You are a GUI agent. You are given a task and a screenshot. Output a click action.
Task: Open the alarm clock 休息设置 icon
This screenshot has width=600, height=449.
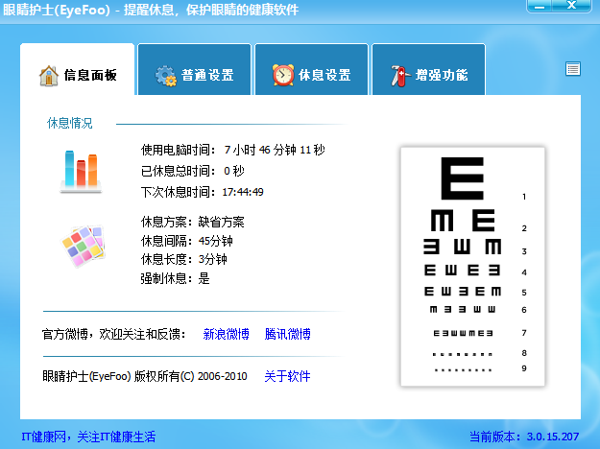283,75
